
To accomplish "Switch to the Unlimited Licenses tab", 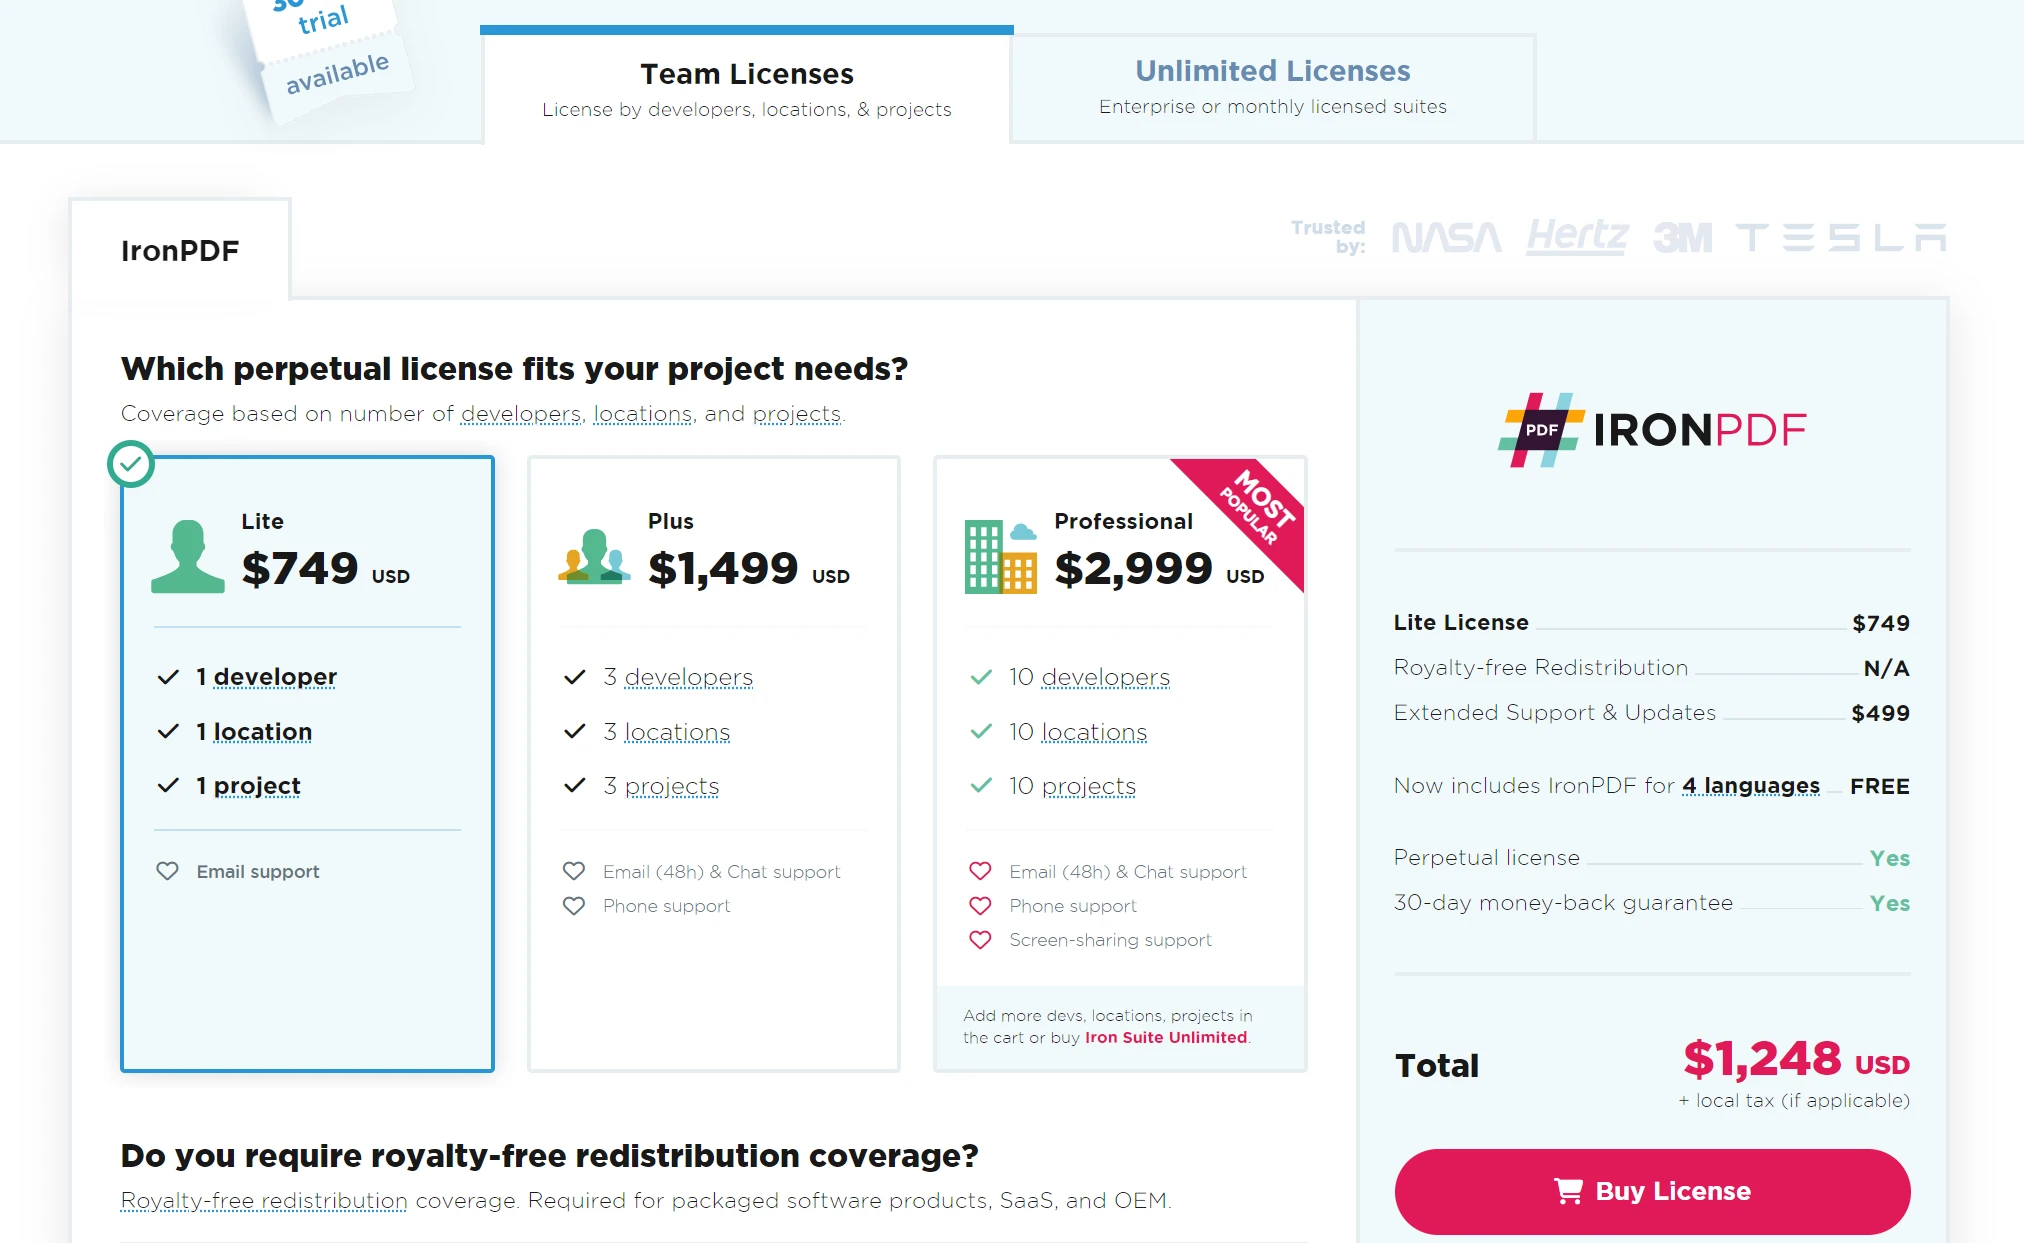I will (x=1269, y=69).
